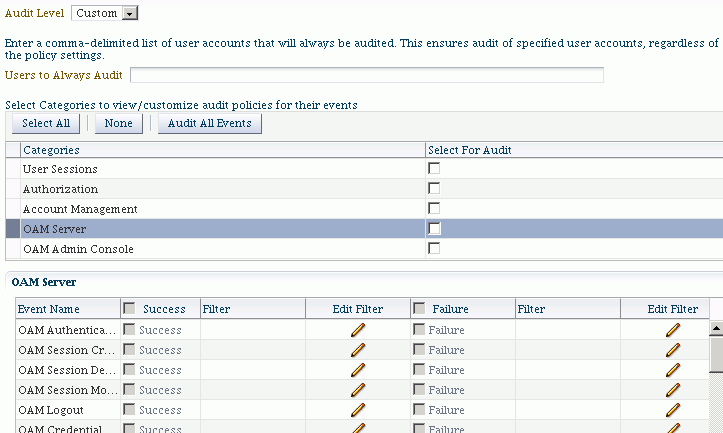
Task: Toggle Failure checkbox for OAM Authentication event
Action: pos(419,329)
